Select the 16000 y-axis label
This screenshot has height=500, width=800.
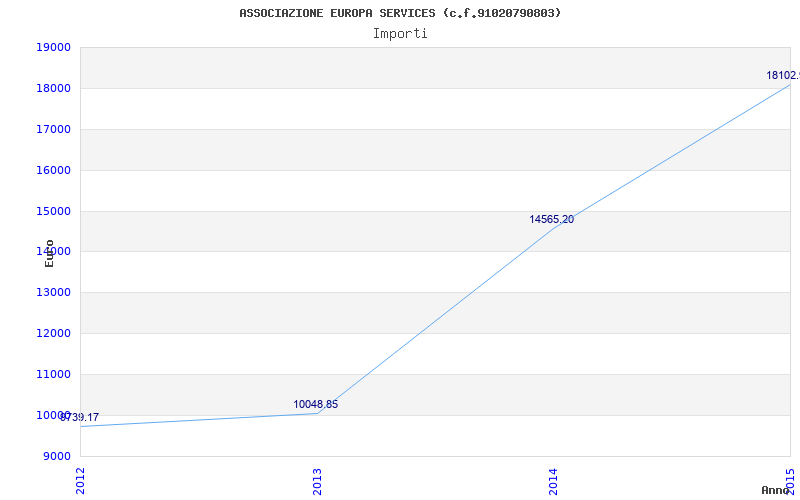(x=53, y=170)
